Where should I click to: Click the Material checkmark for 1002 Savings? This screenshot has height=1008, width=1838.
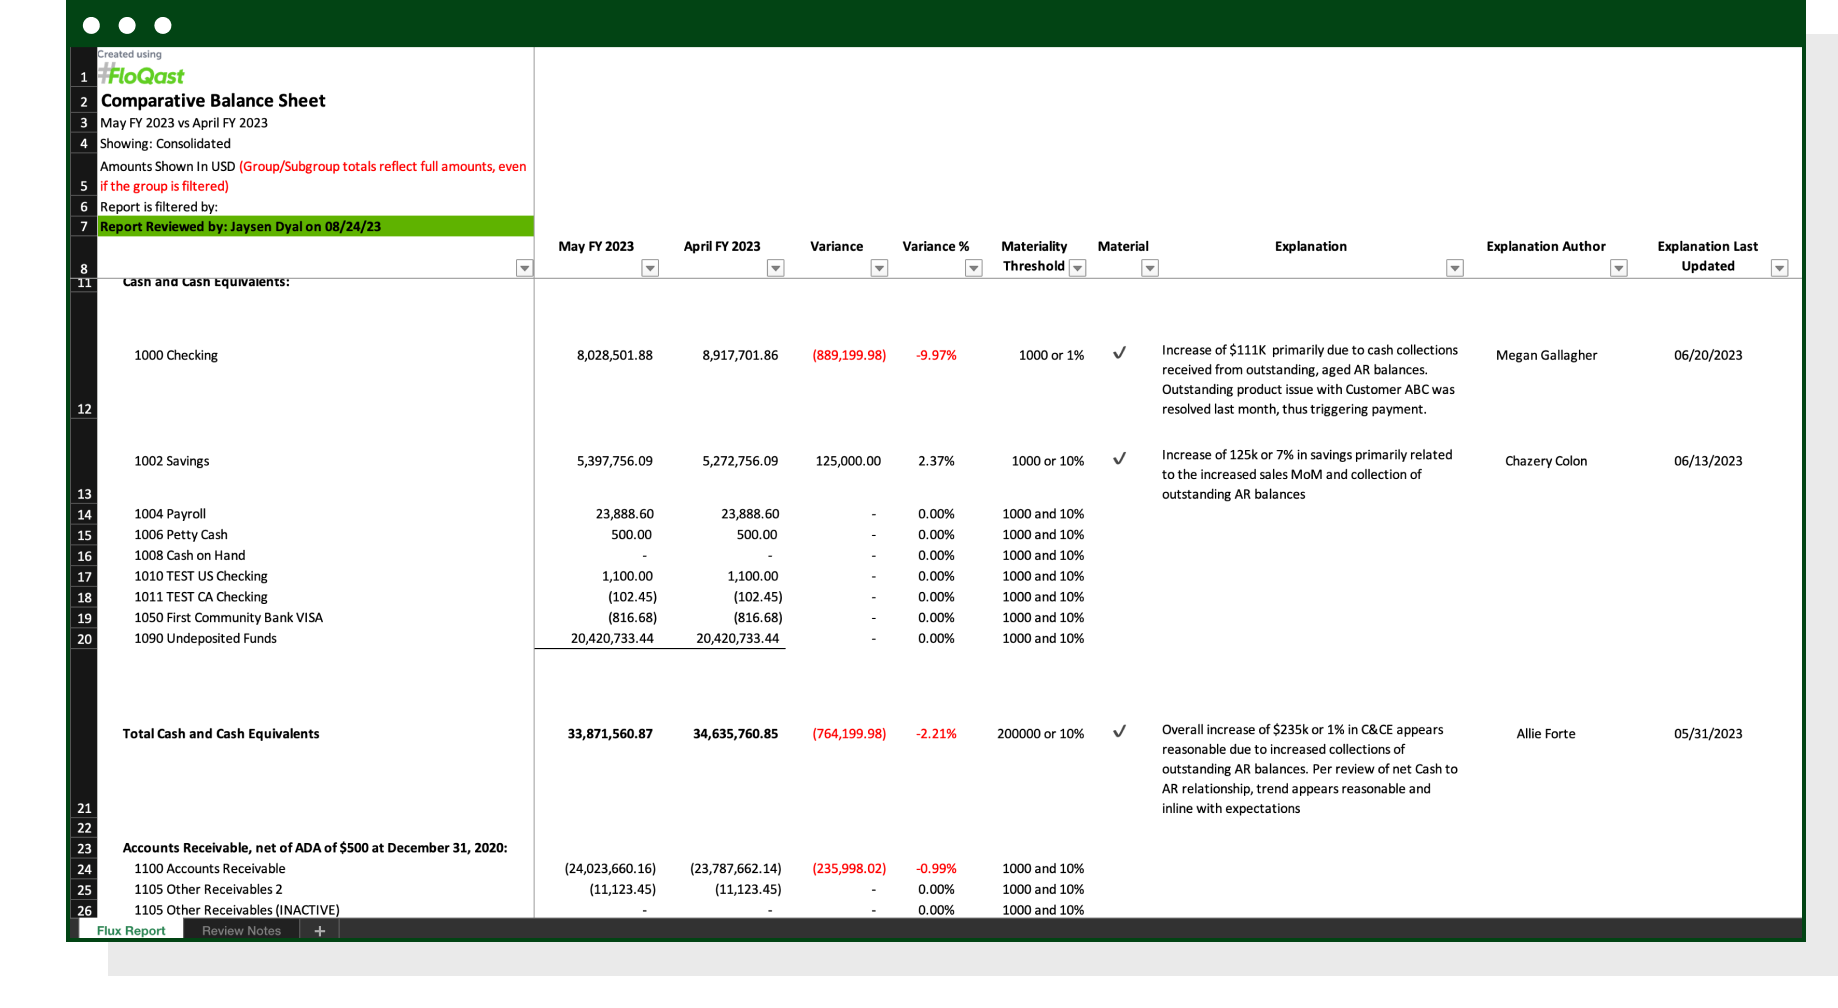(1120, 459)
